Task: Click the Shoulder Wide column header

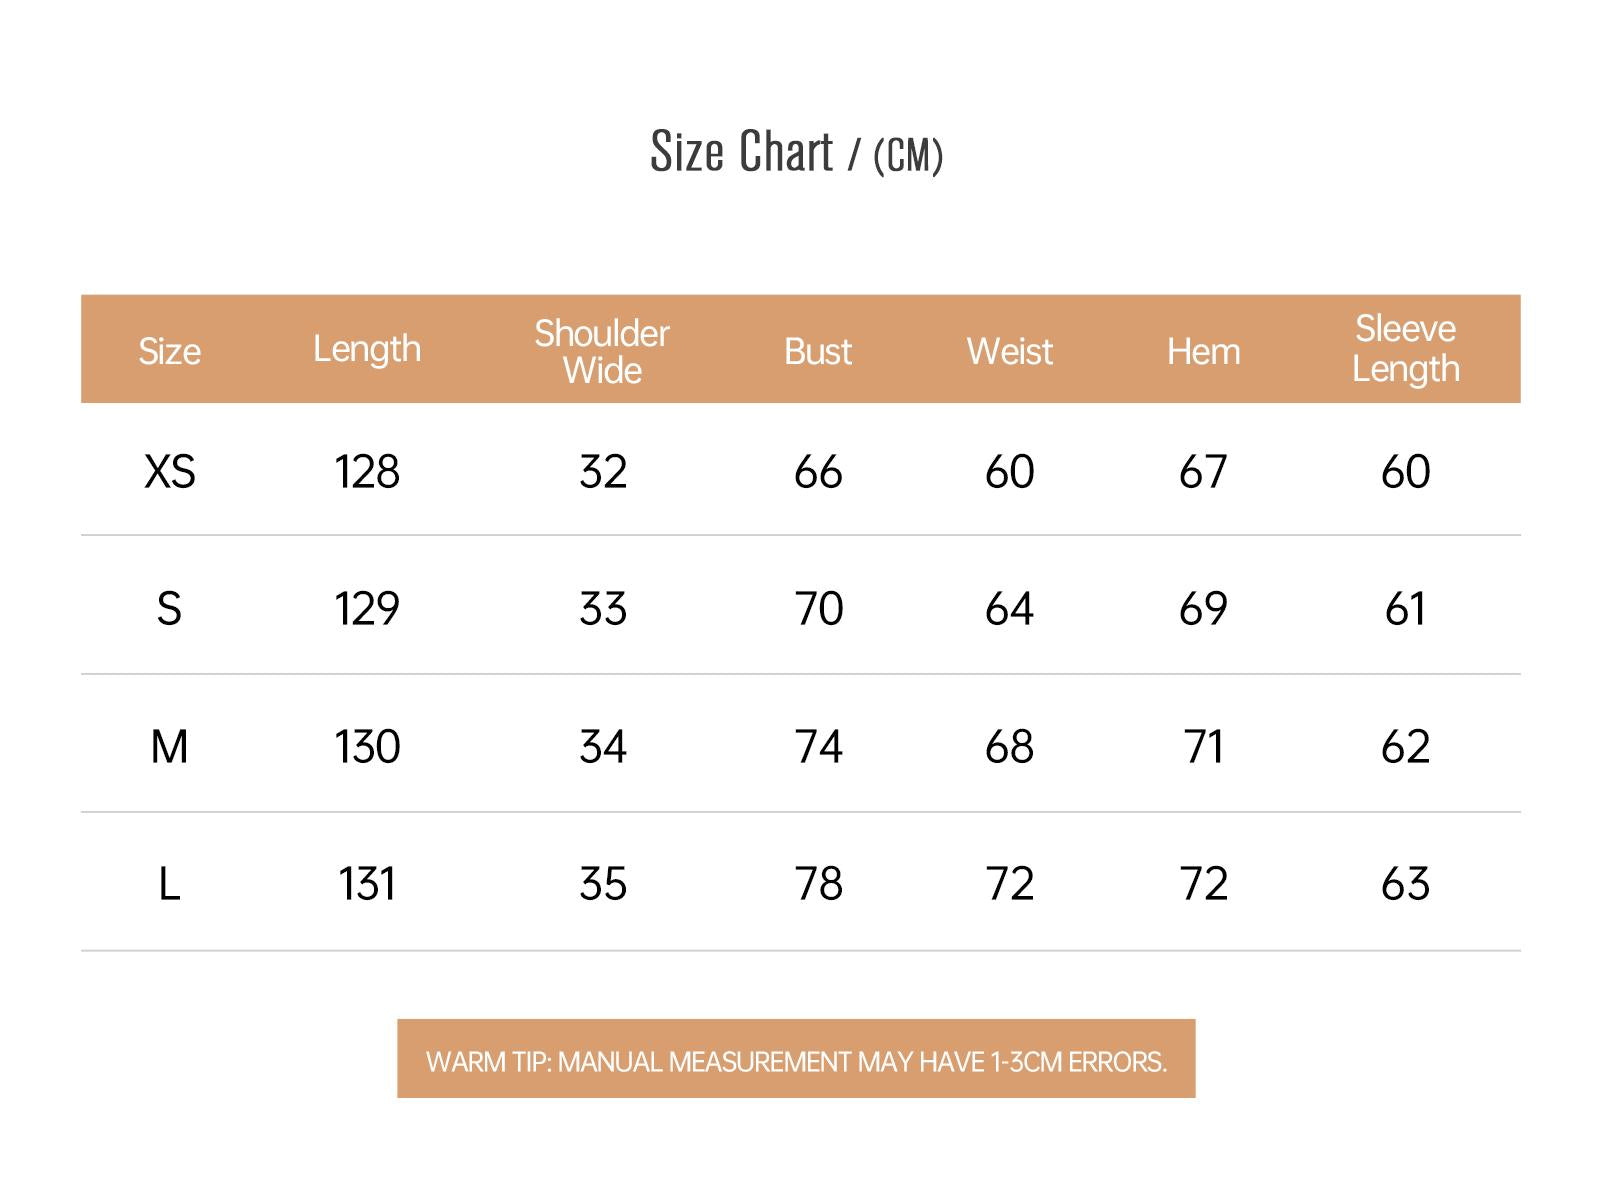Action: click(x=602, y=351)
